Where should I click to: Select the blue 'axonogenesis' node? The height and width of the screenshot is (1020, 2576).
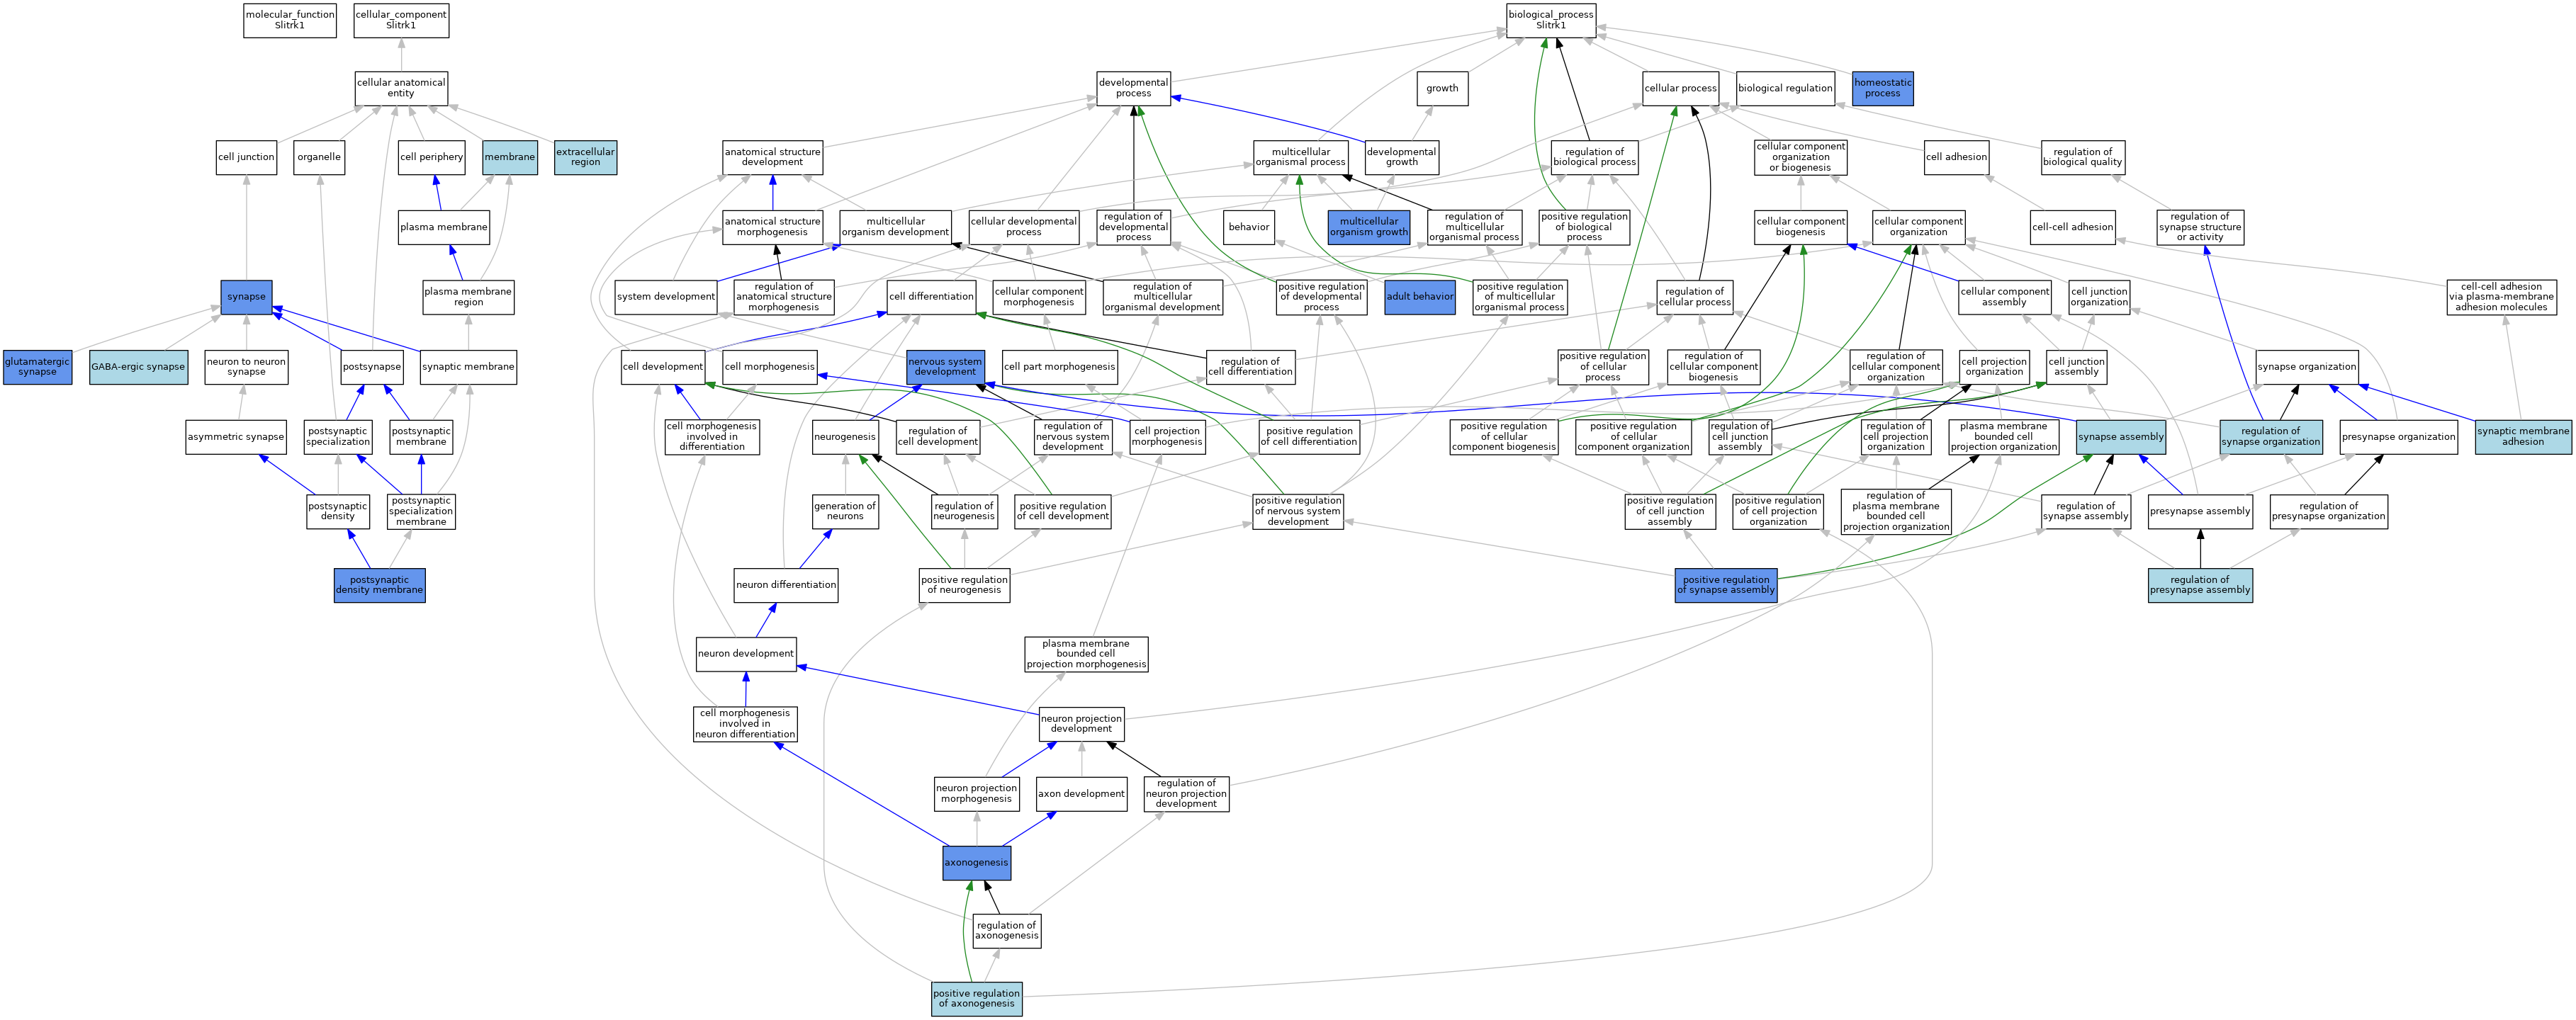(x=976, y=863)
